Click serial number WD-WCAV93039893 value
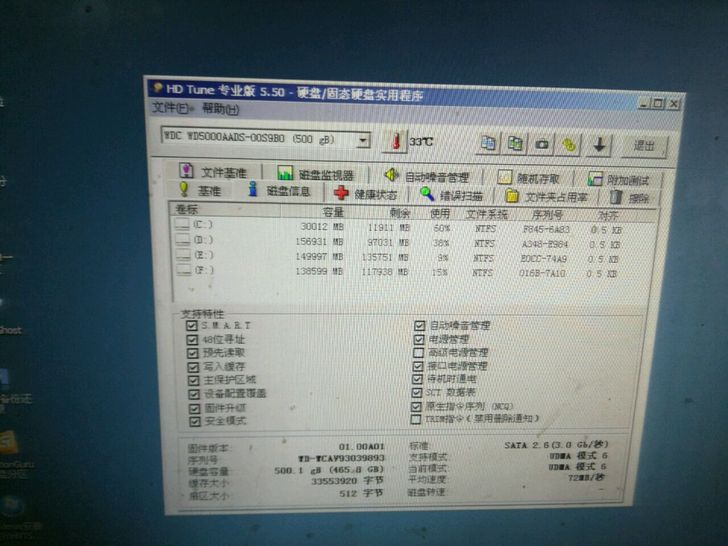This screenshot has width=728, height=546. click(342, 459)
